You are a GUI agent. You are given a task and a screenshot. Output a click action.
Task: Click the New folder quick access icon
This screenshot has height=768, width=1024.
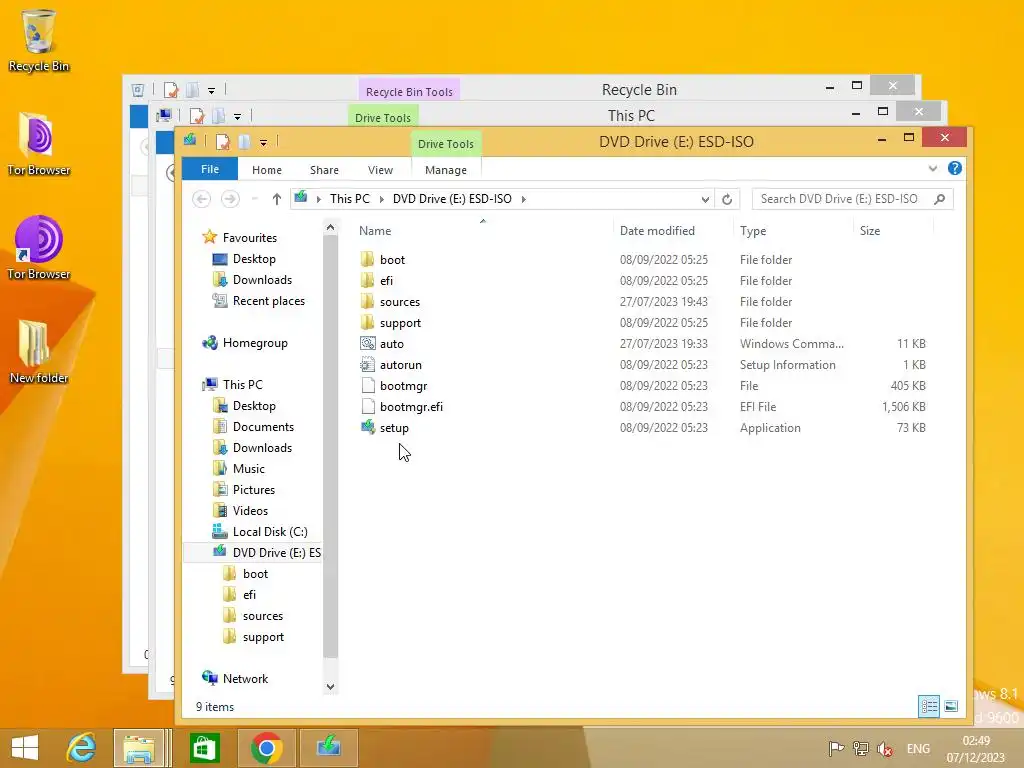pos(244,142)
